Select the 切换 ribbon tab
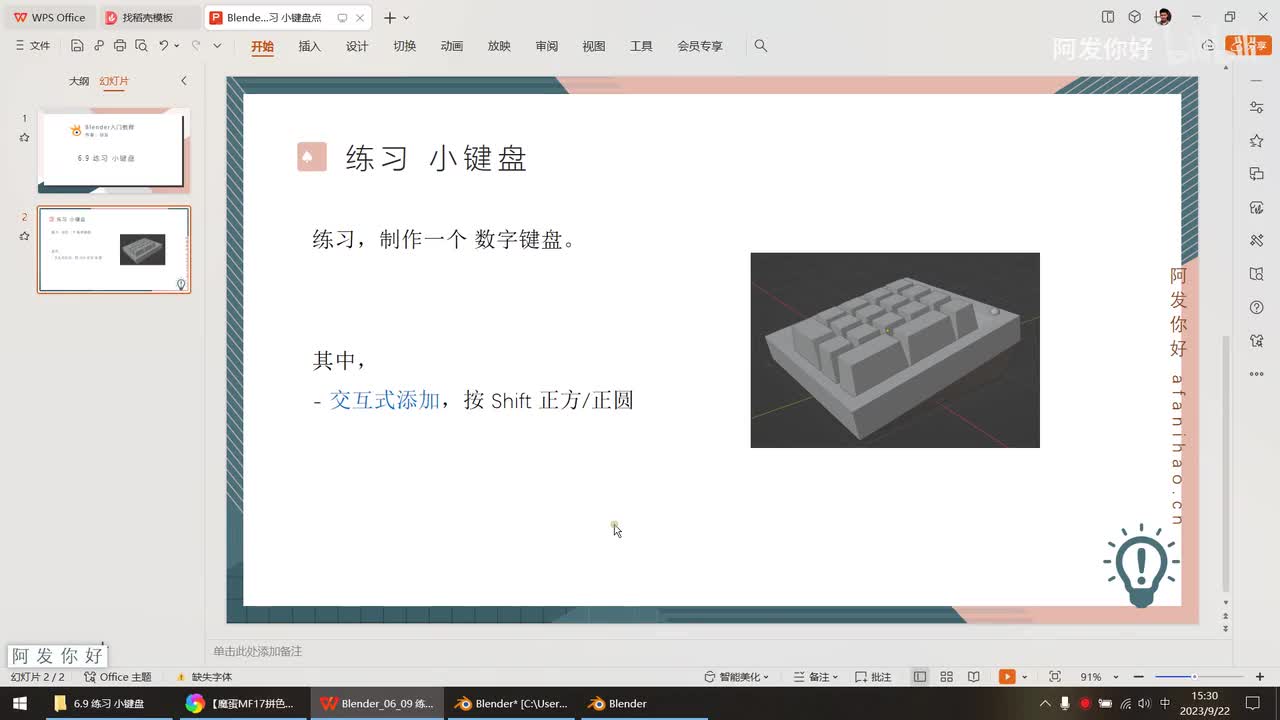1280x720 pixels. click(x=404, y=46)
